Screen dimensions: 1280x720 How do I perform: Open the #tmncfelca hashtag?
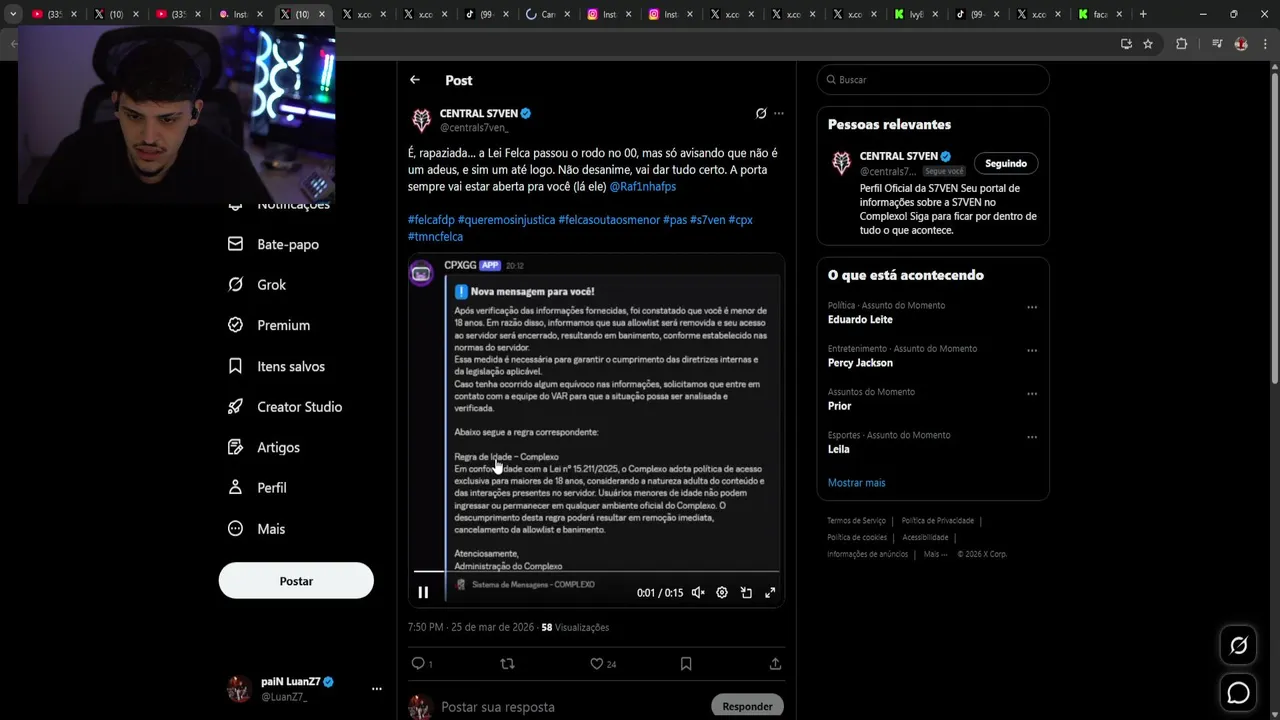pos(435,237)
